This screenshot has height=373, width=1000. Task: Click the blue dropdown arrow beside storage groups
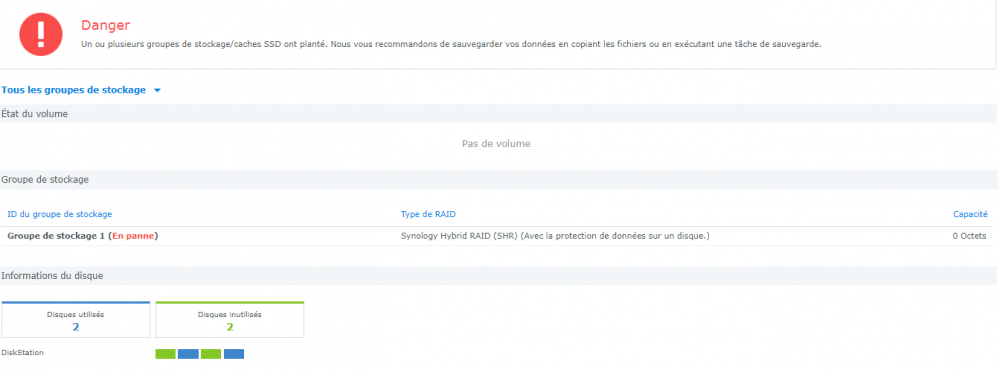pos(157,91)
